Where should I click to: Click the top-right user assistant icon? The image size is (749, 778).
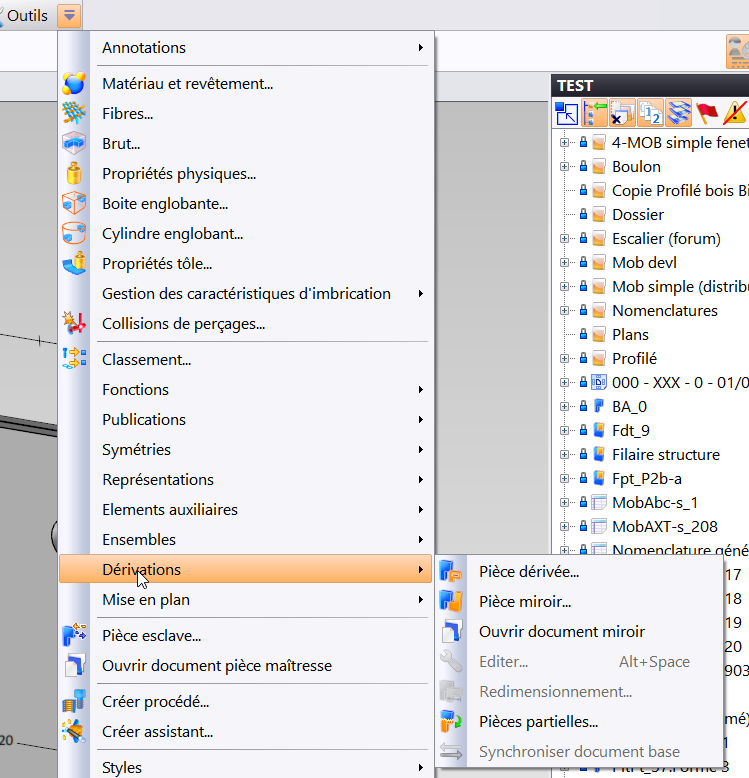pyautogui.click(x=738, y=52)
